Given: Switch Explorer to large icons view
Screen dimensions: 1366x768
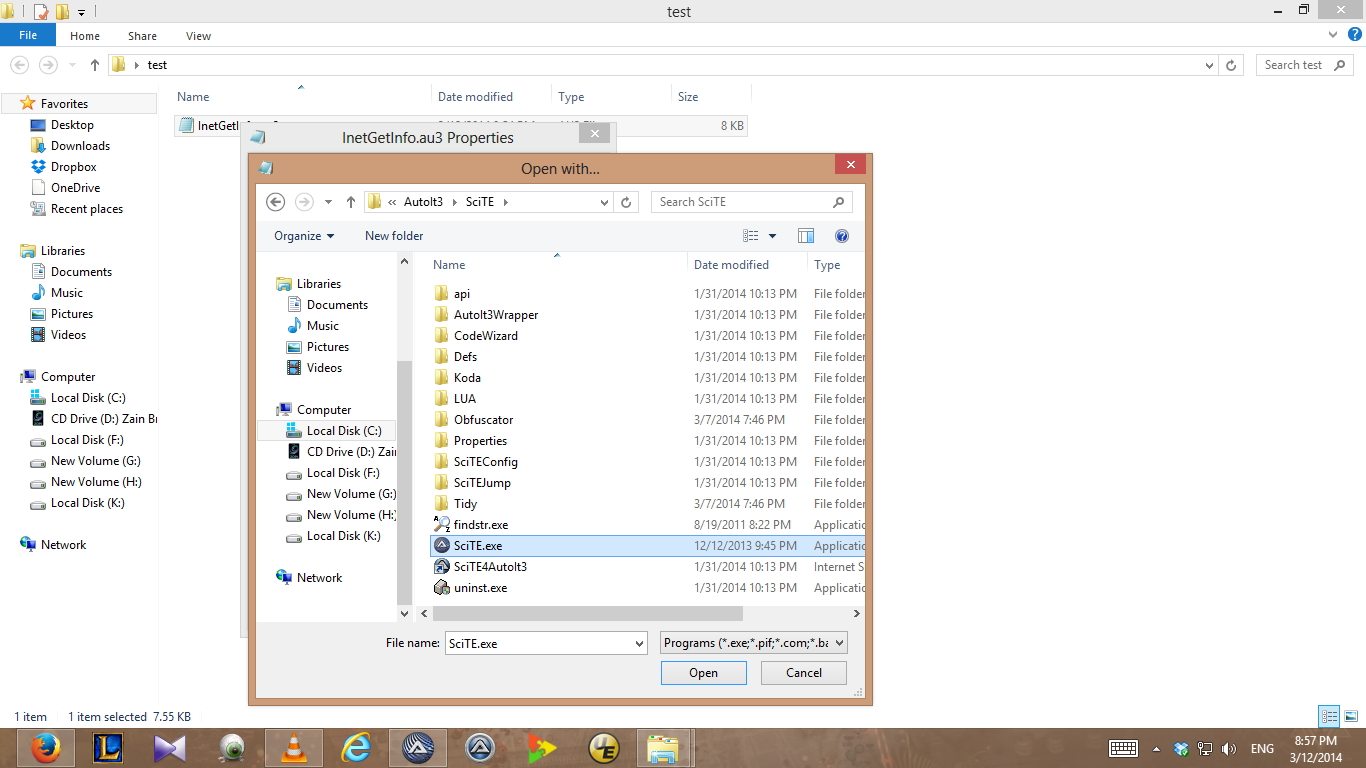Looking at the screenshot, I should (x=1349, y=717).
